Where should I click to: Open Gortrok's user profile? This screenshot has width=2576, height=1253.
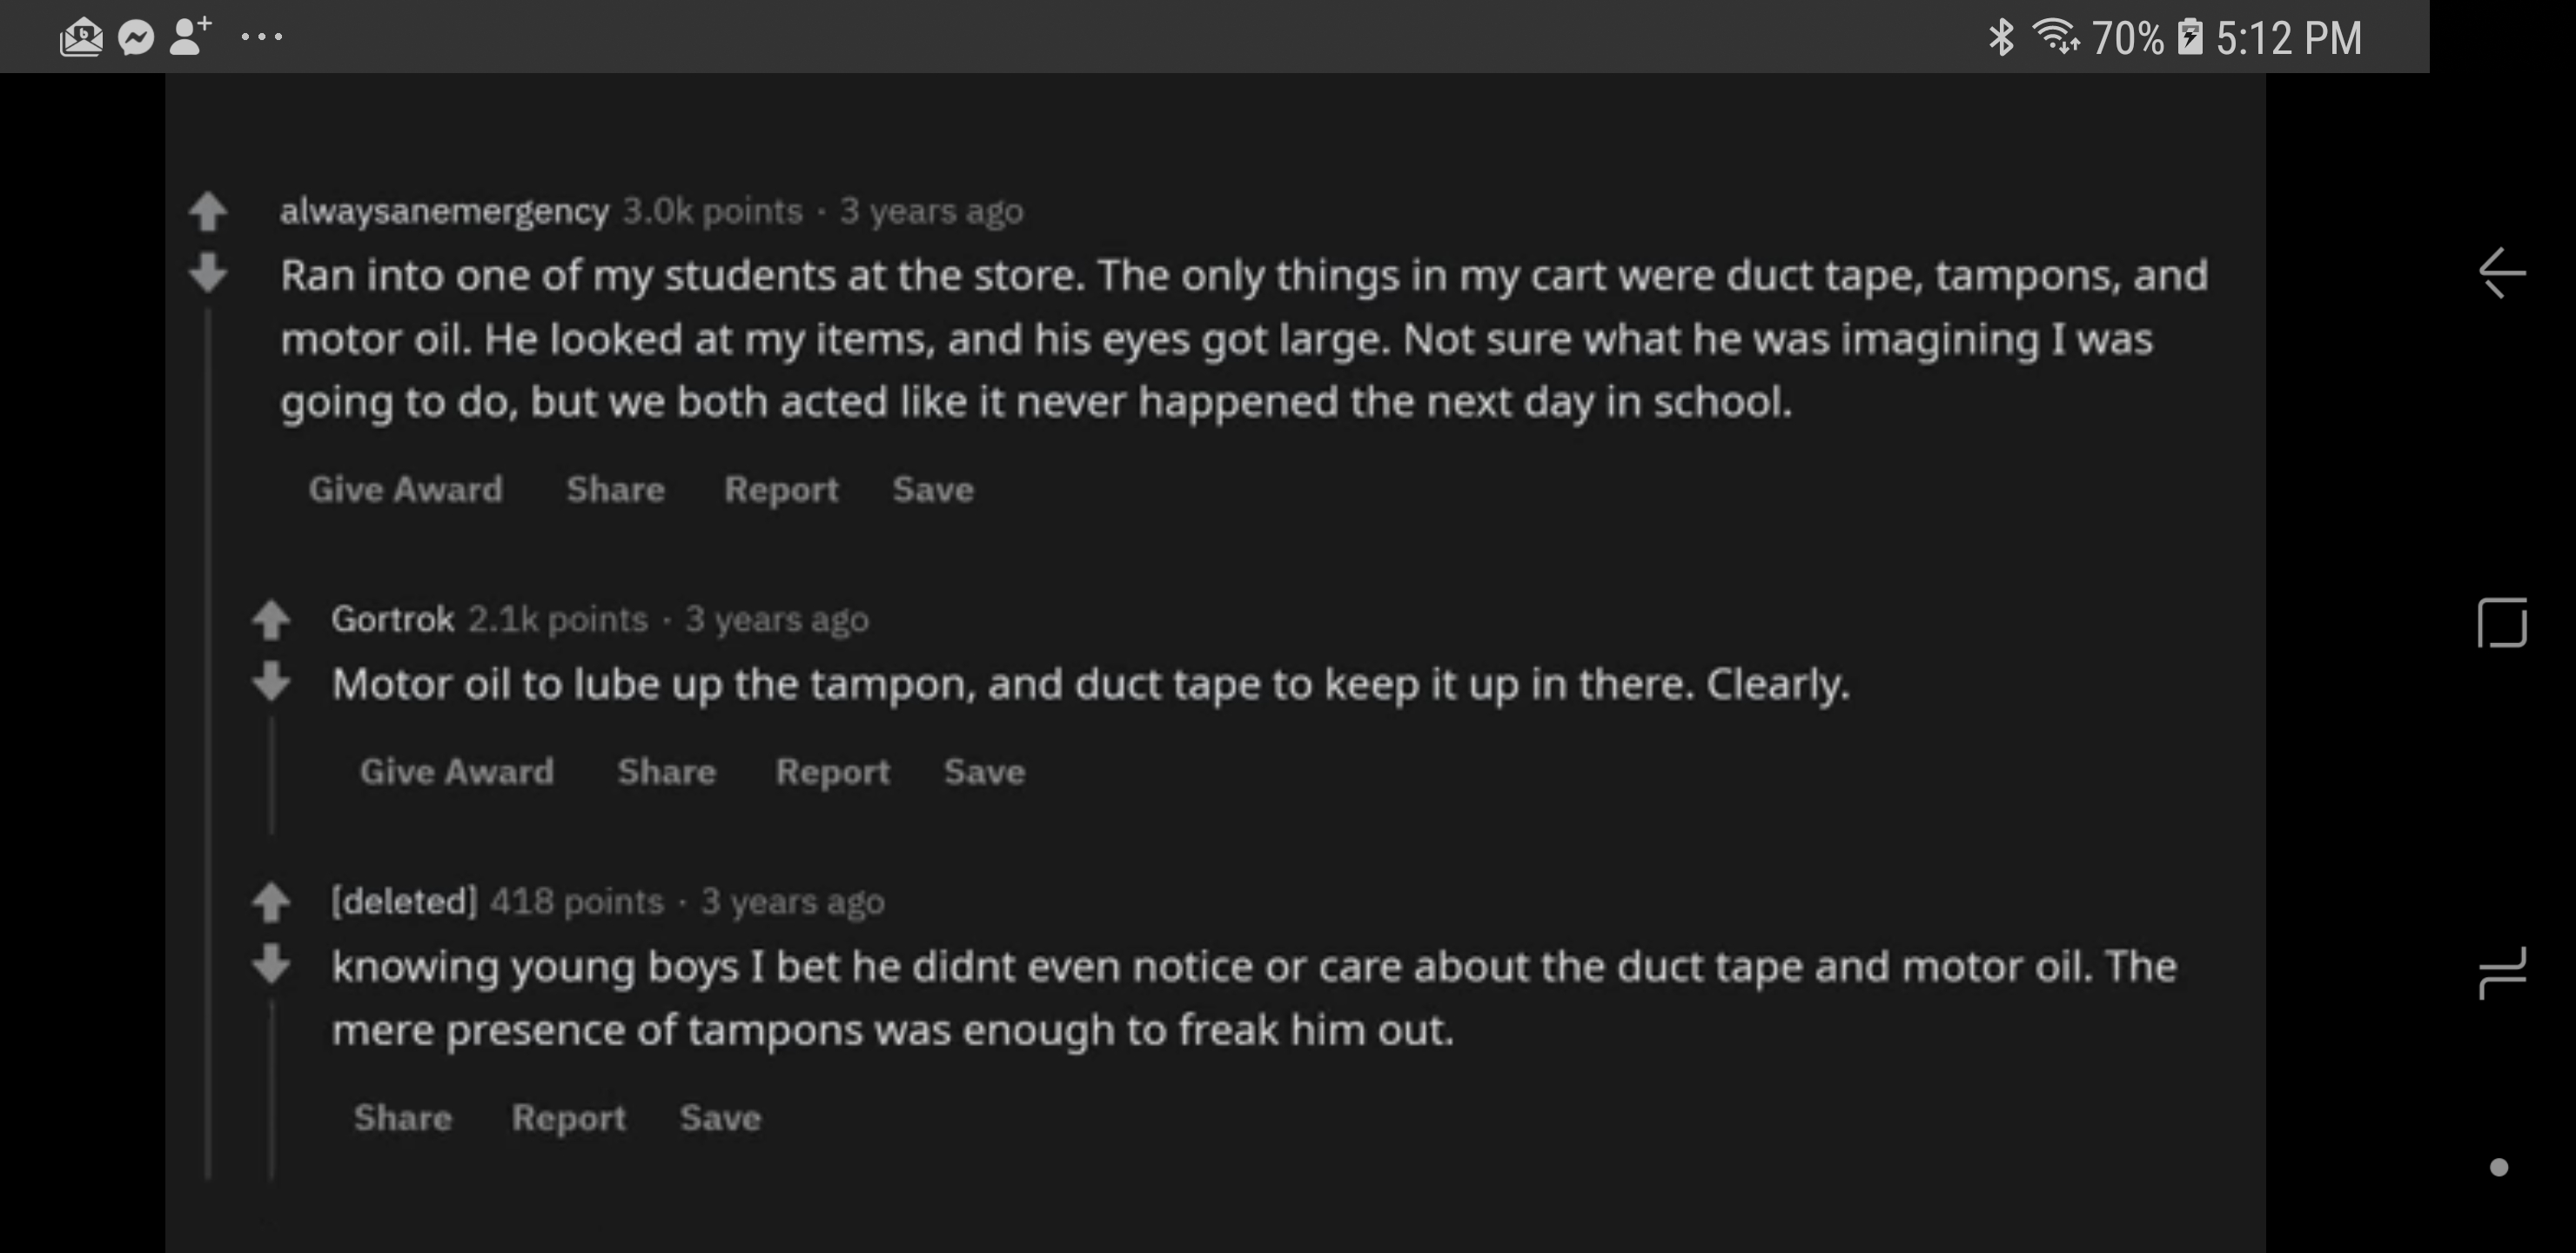click(392, 619)
